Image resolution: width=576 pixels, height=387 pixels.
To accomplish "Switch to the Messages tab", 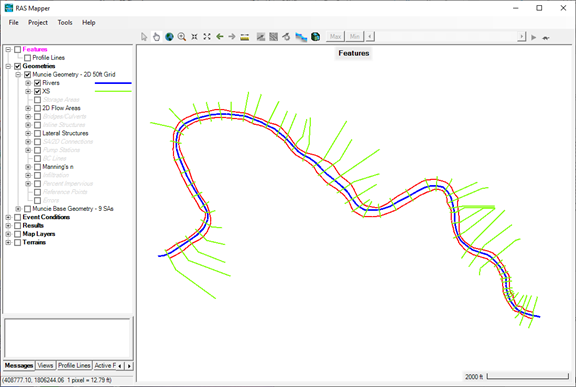I will pos(19,366).
